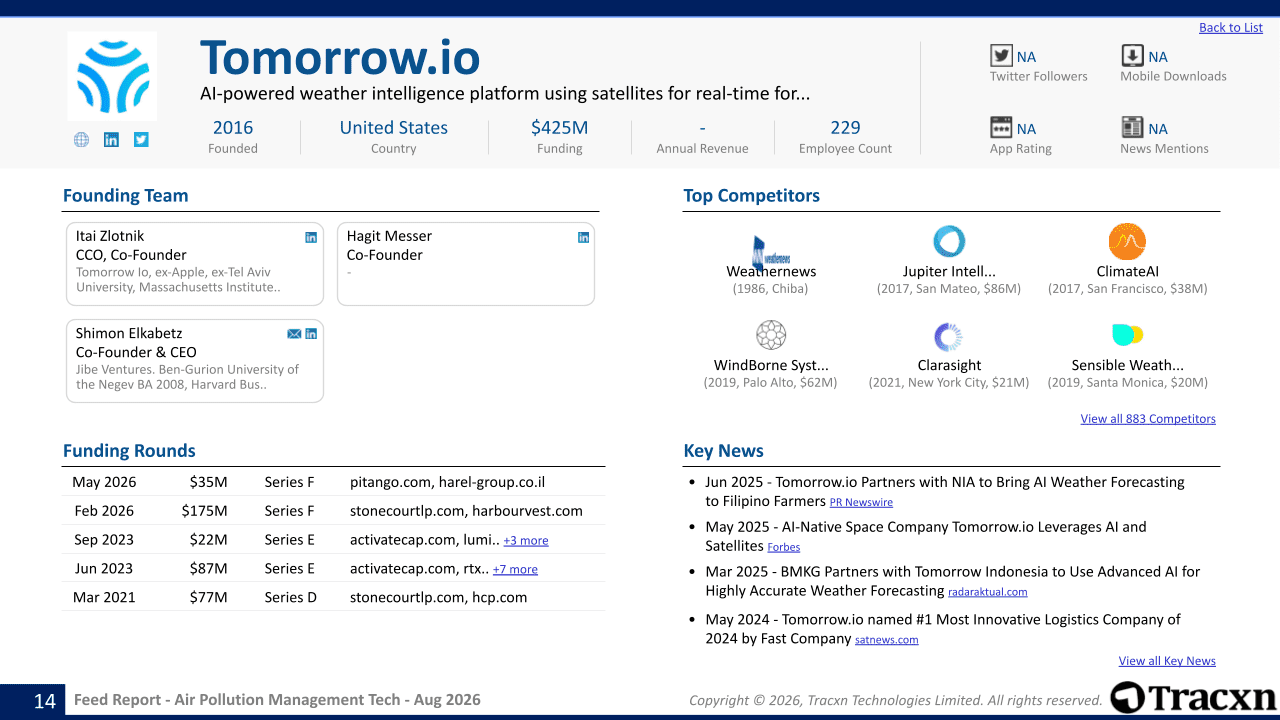The image size is (1280, 720).
Task: Click the Tomorrow.io company logo thumbnail
Action: pyautogui.click(x=112, y=77)
